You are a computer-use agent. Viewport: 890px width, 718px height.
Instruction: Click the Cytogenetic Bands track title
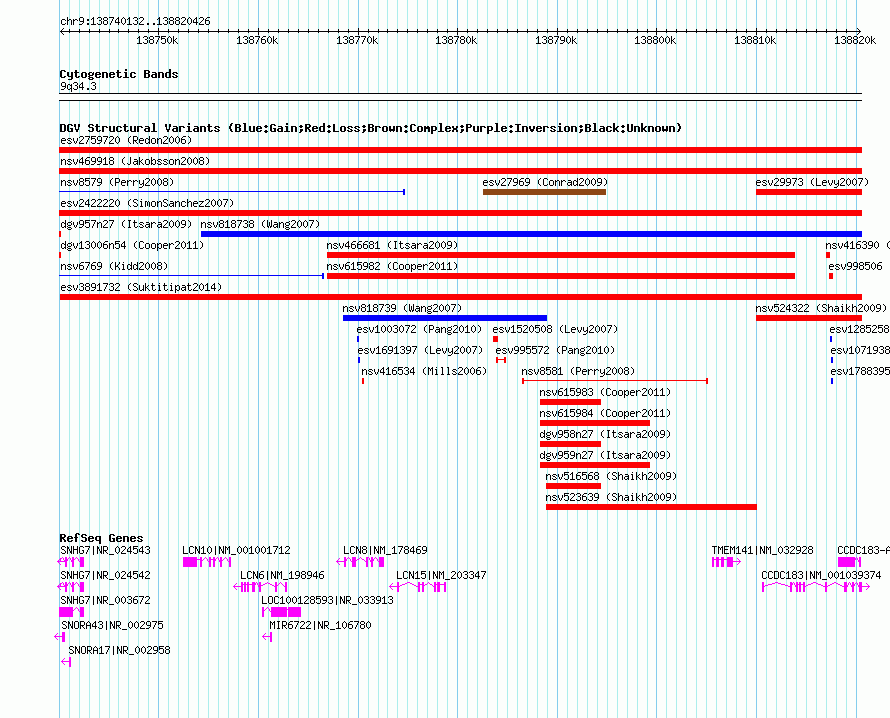tap(119, 74)
